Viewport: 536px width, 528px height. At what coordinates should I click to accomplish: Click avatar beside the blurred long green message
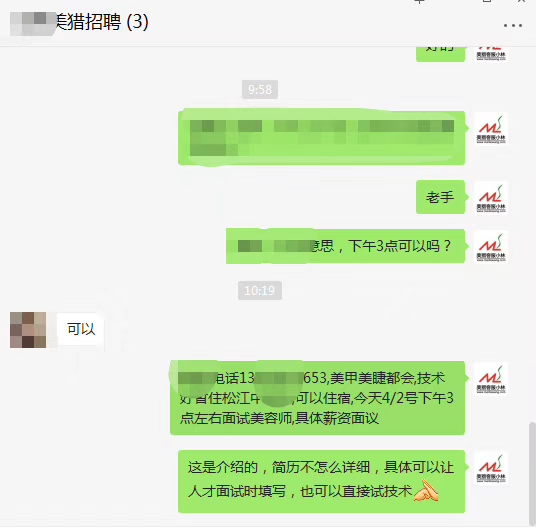491,128
